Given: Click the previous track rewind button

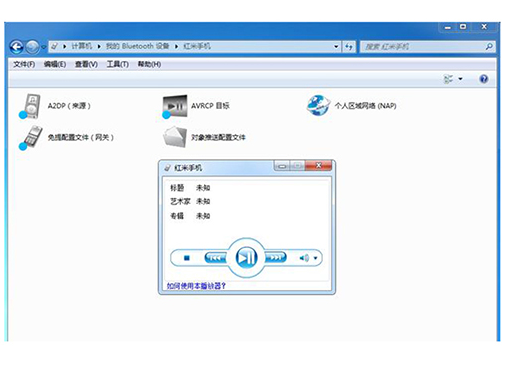Looking at the screenshot, I should click(215, 258).
